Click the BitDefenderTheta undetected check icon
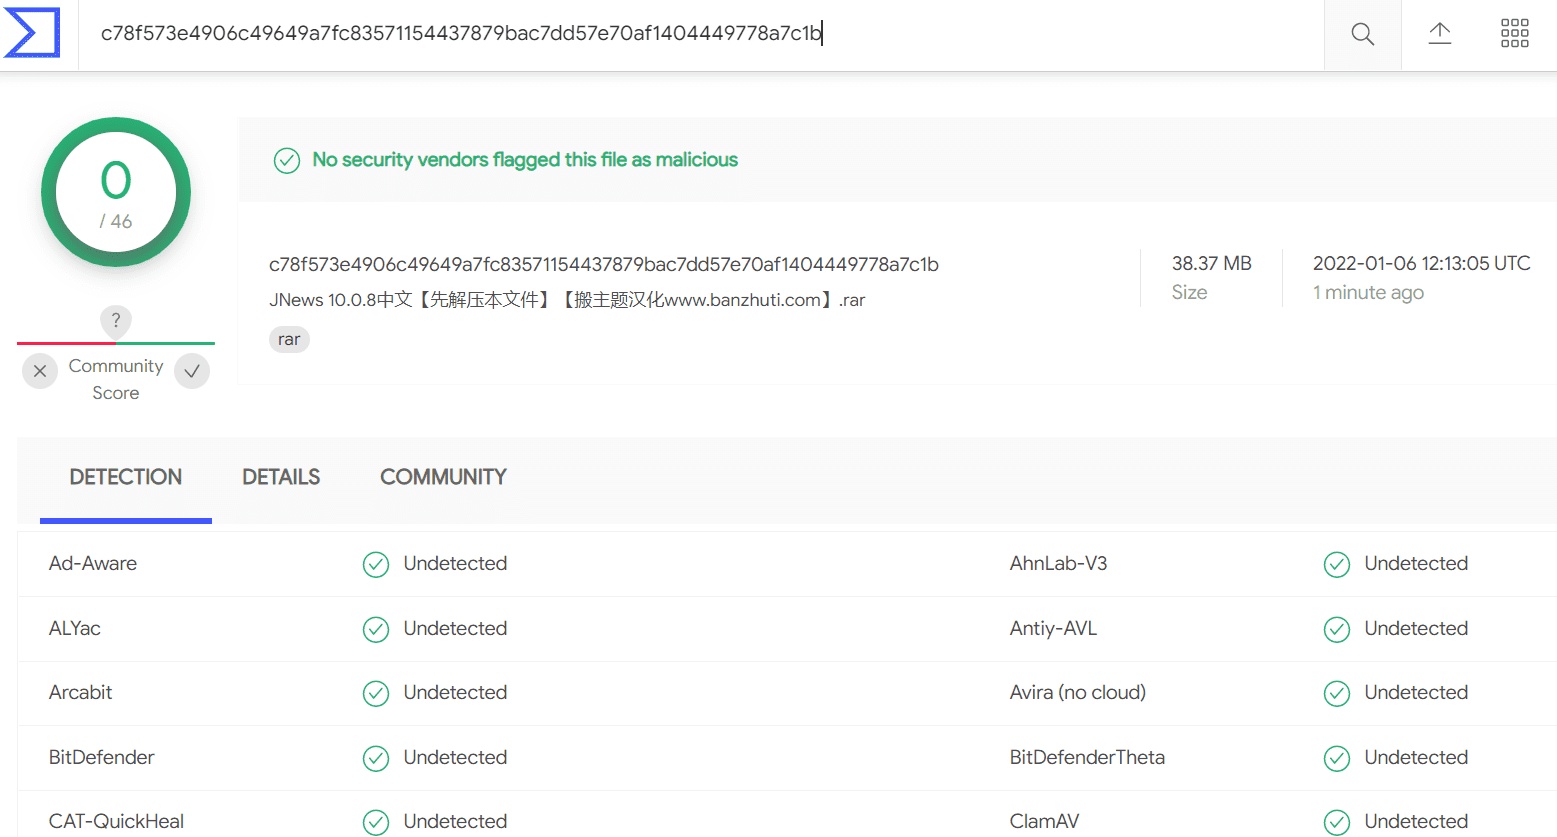 tap(1337, 758)
